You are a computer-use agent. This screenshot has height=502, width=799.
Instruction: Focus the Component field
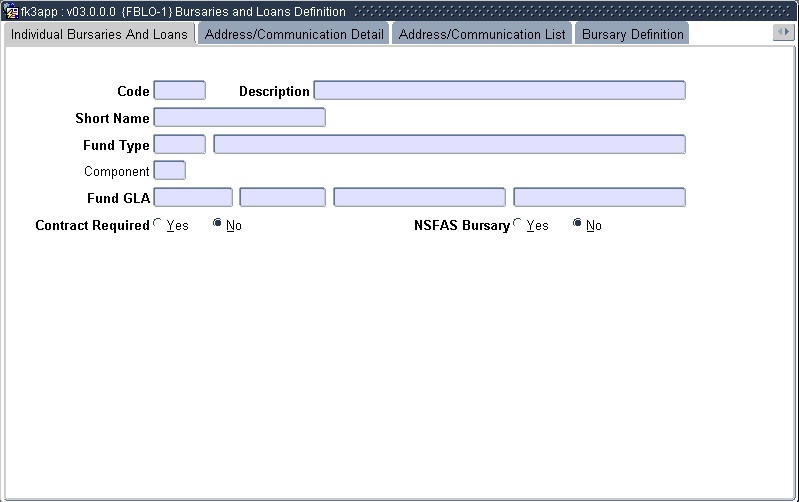click(x=169, y=171)
